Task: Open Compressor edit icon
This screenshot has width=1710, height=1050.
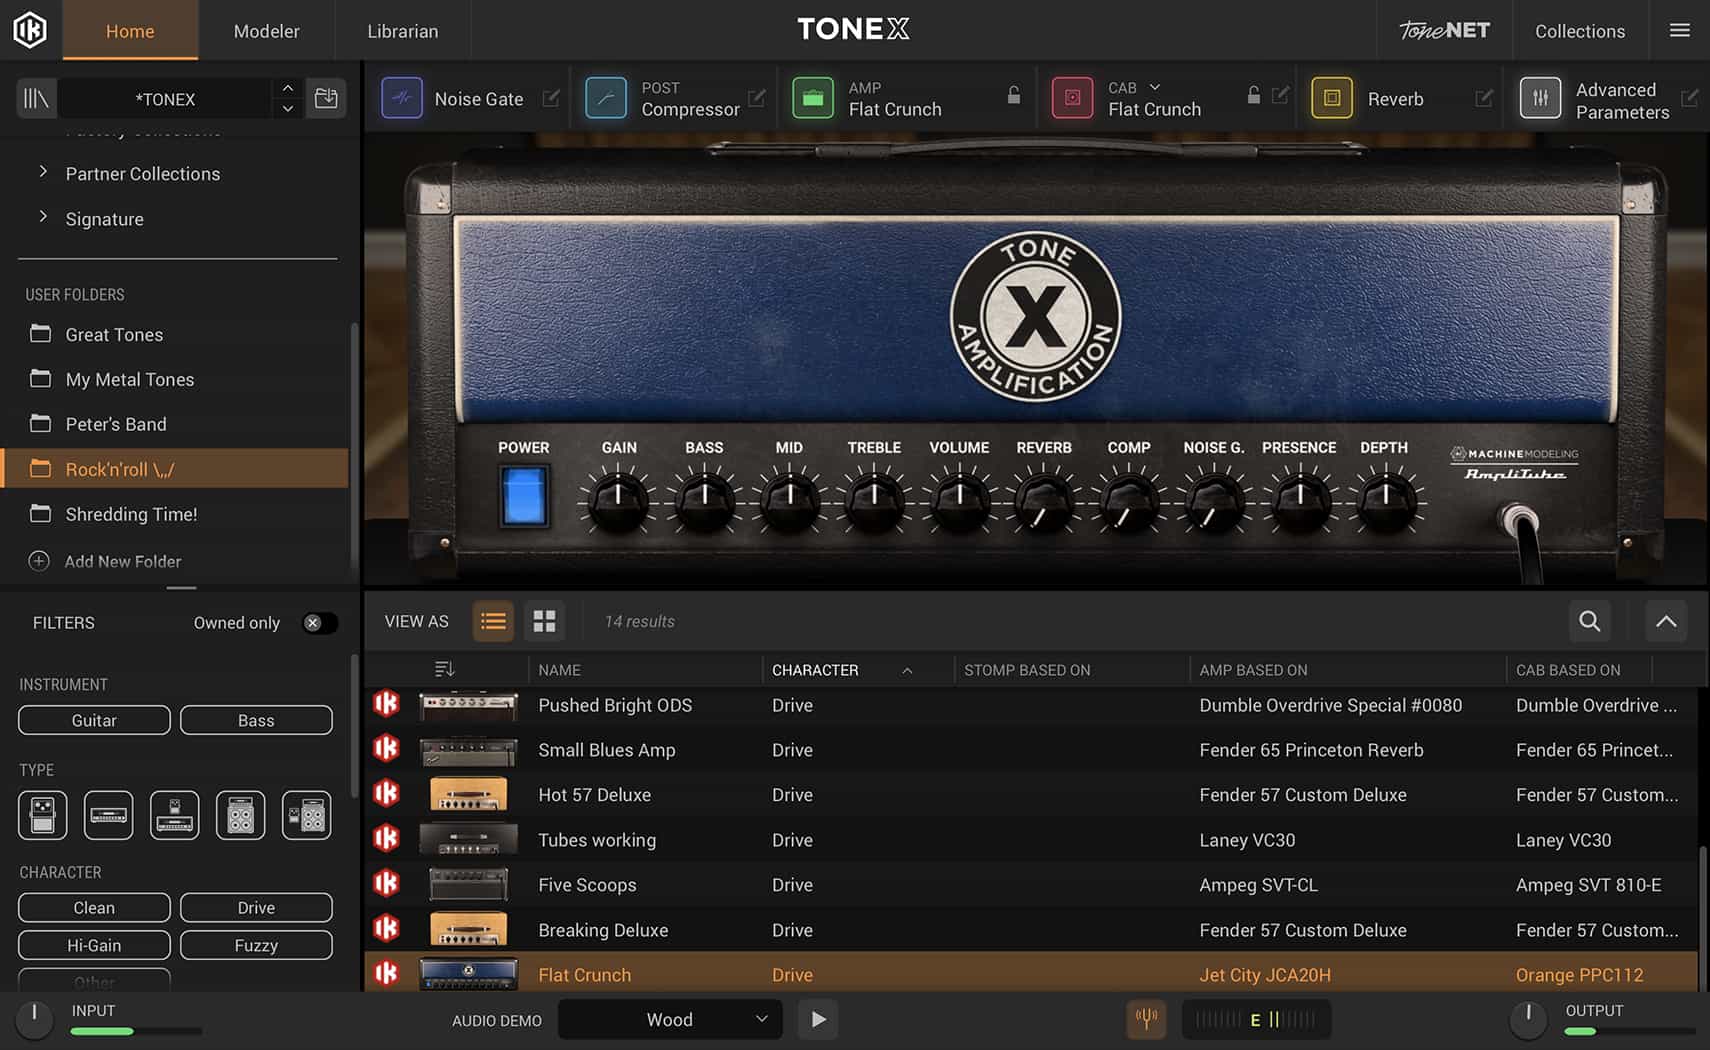Action: 757,98
